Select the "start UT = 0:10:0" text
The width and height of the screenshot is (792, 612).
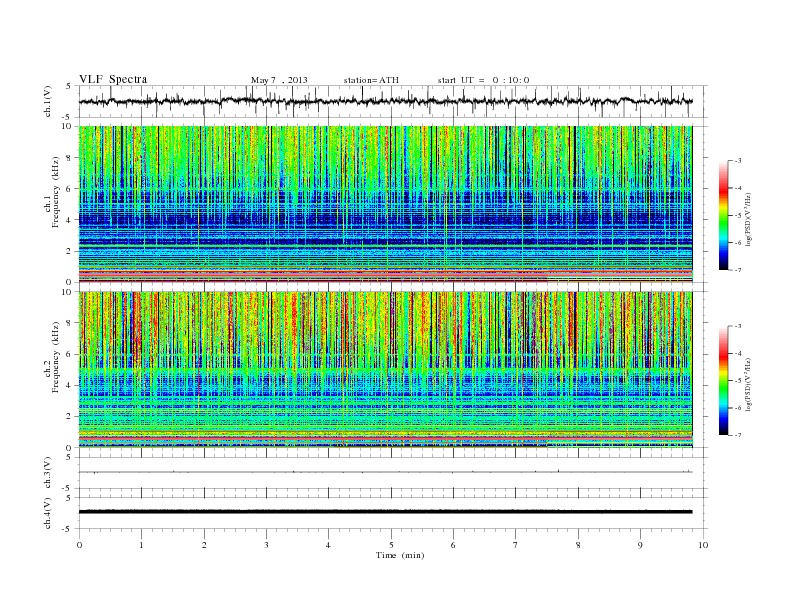(483, 80)
